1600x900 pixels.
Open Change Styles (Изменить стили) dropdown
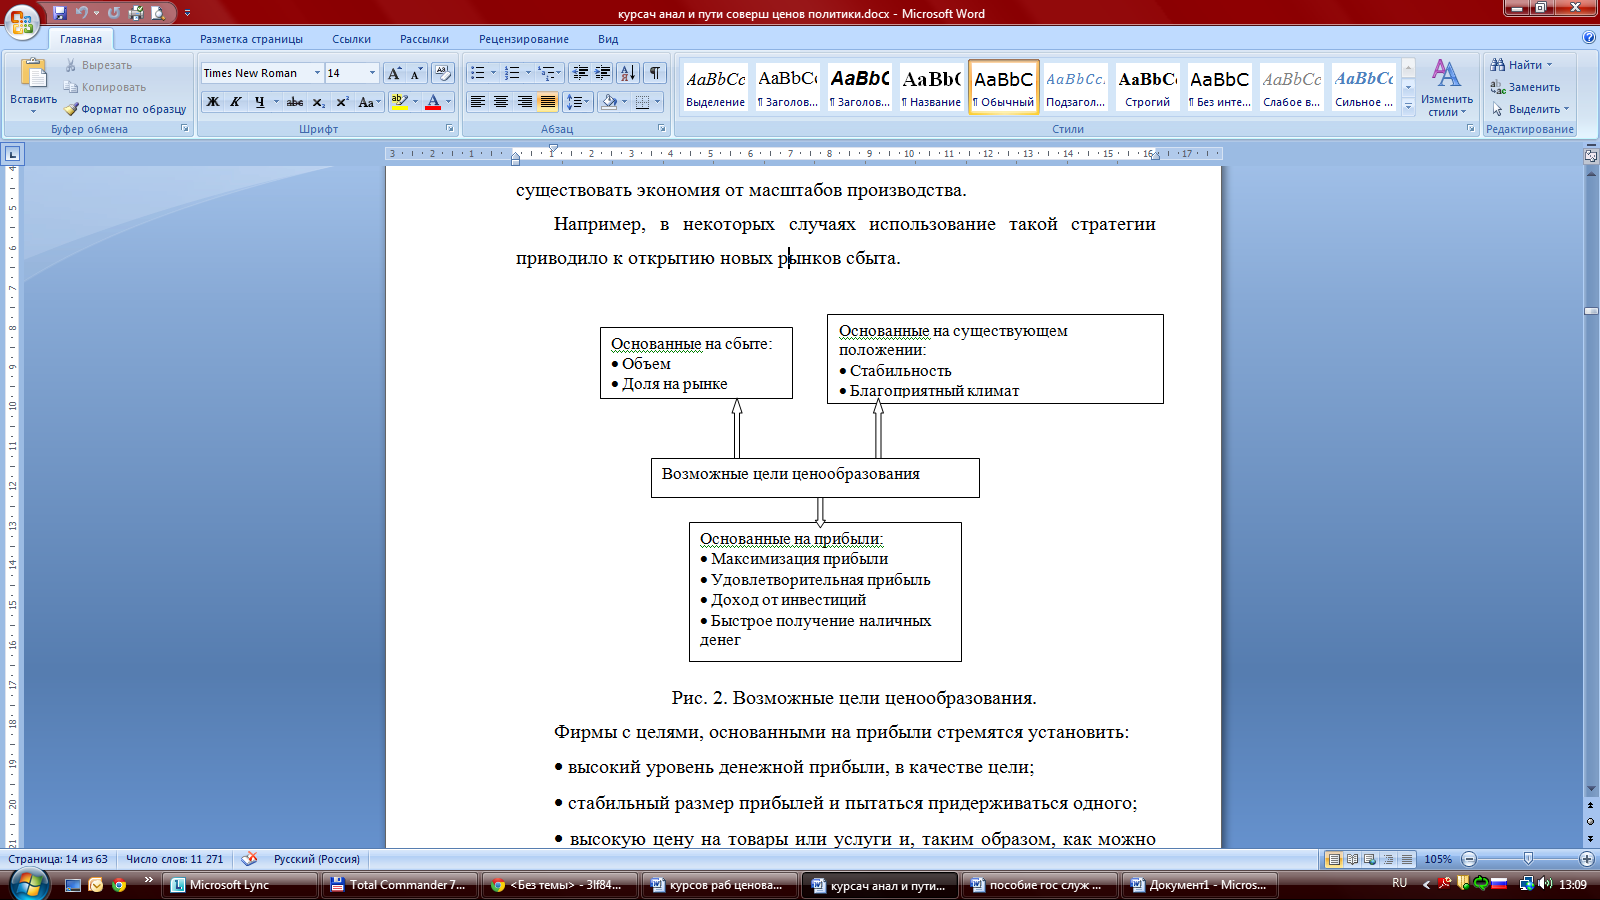tap(1446, 88)
